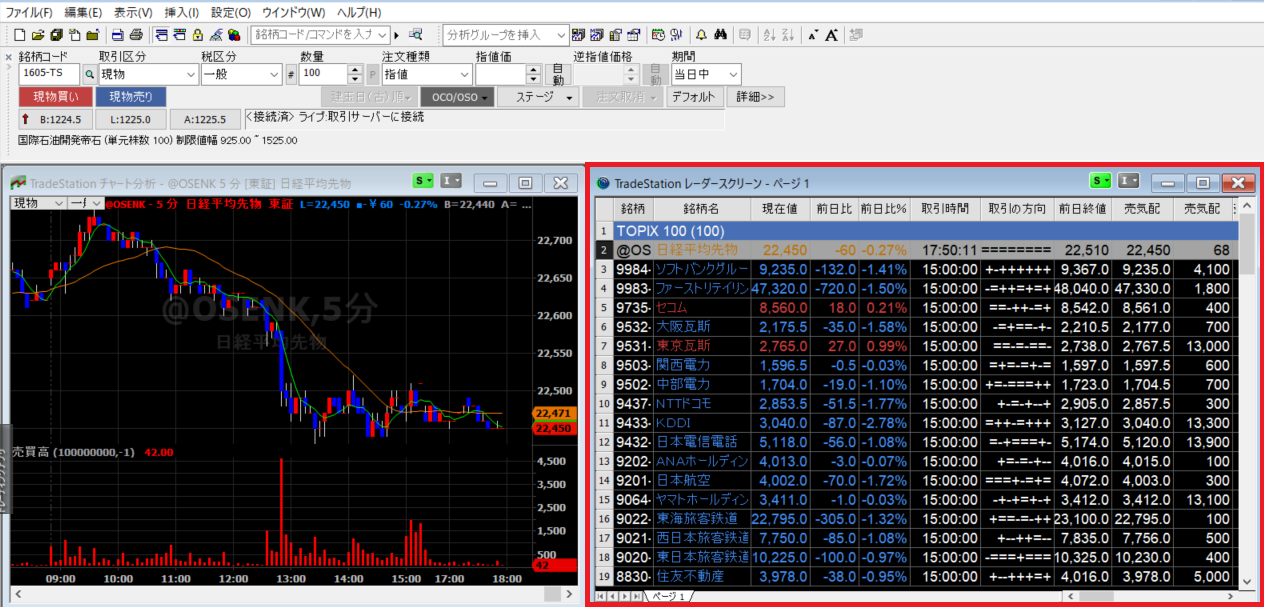Open the 取引区分 dropdown showing 現物
The width and height of the screenshot is (1264, 607).
(148, 74)
